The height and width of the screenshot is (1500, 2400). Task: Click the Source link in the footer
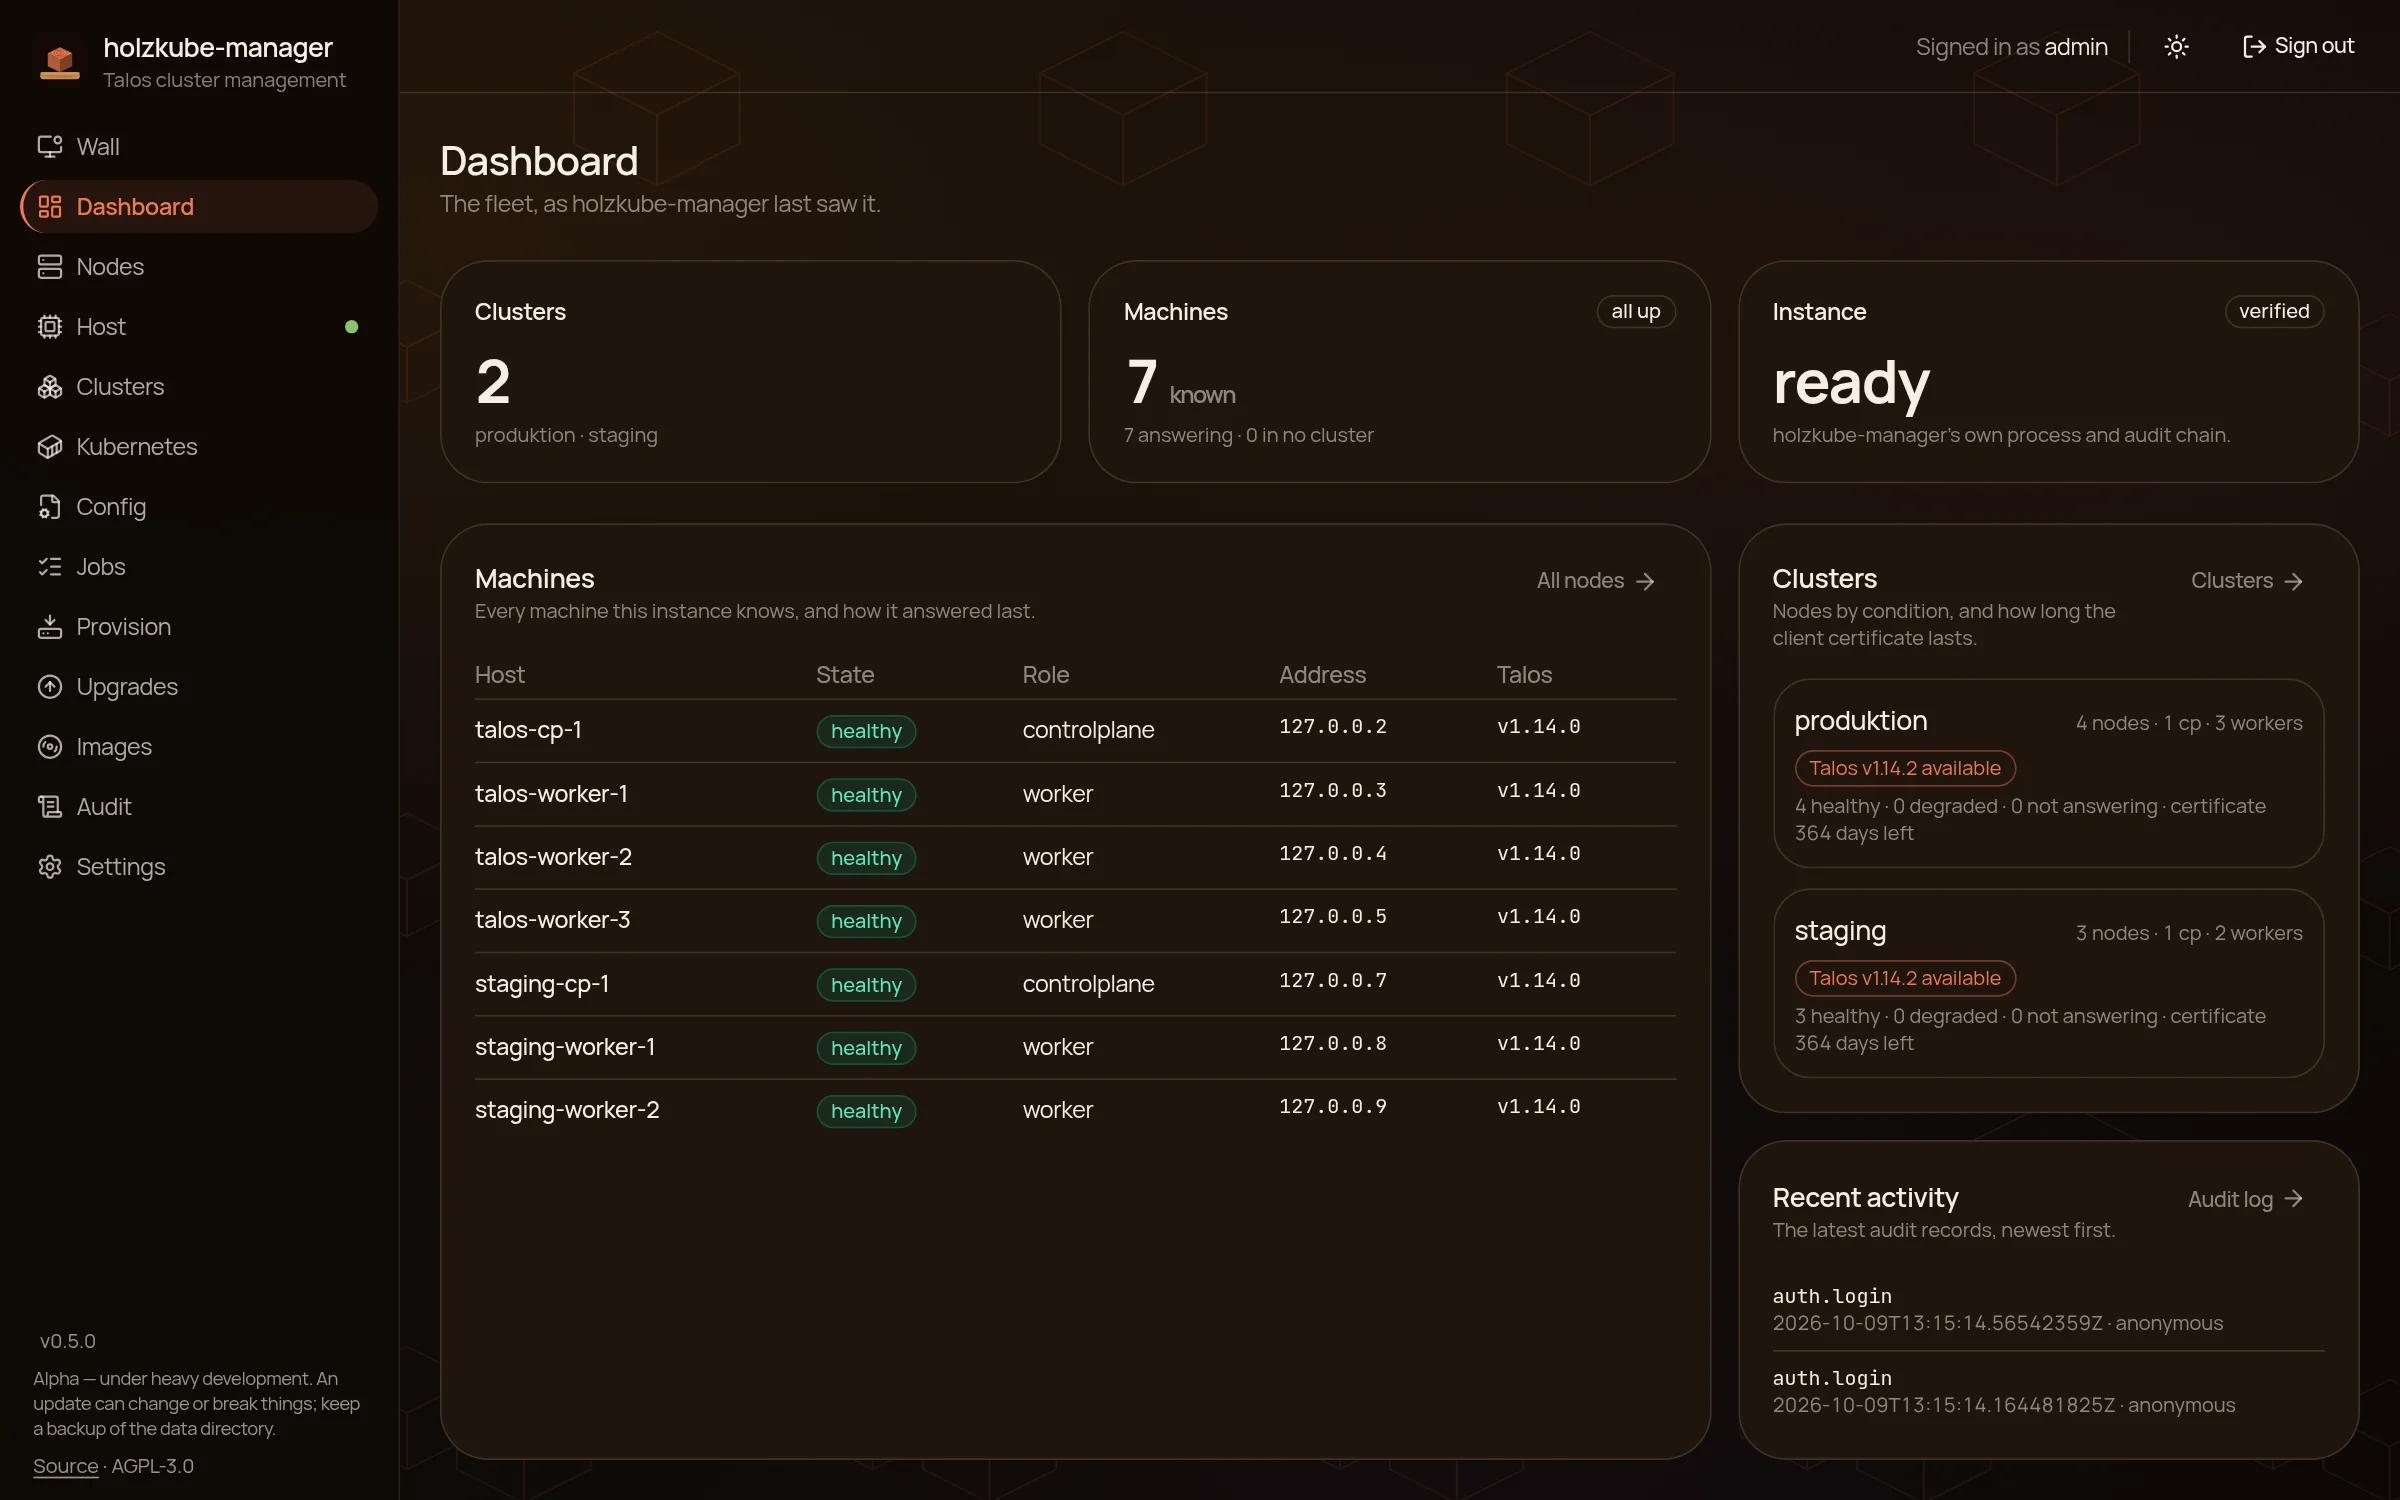(x=65, y=1467)
